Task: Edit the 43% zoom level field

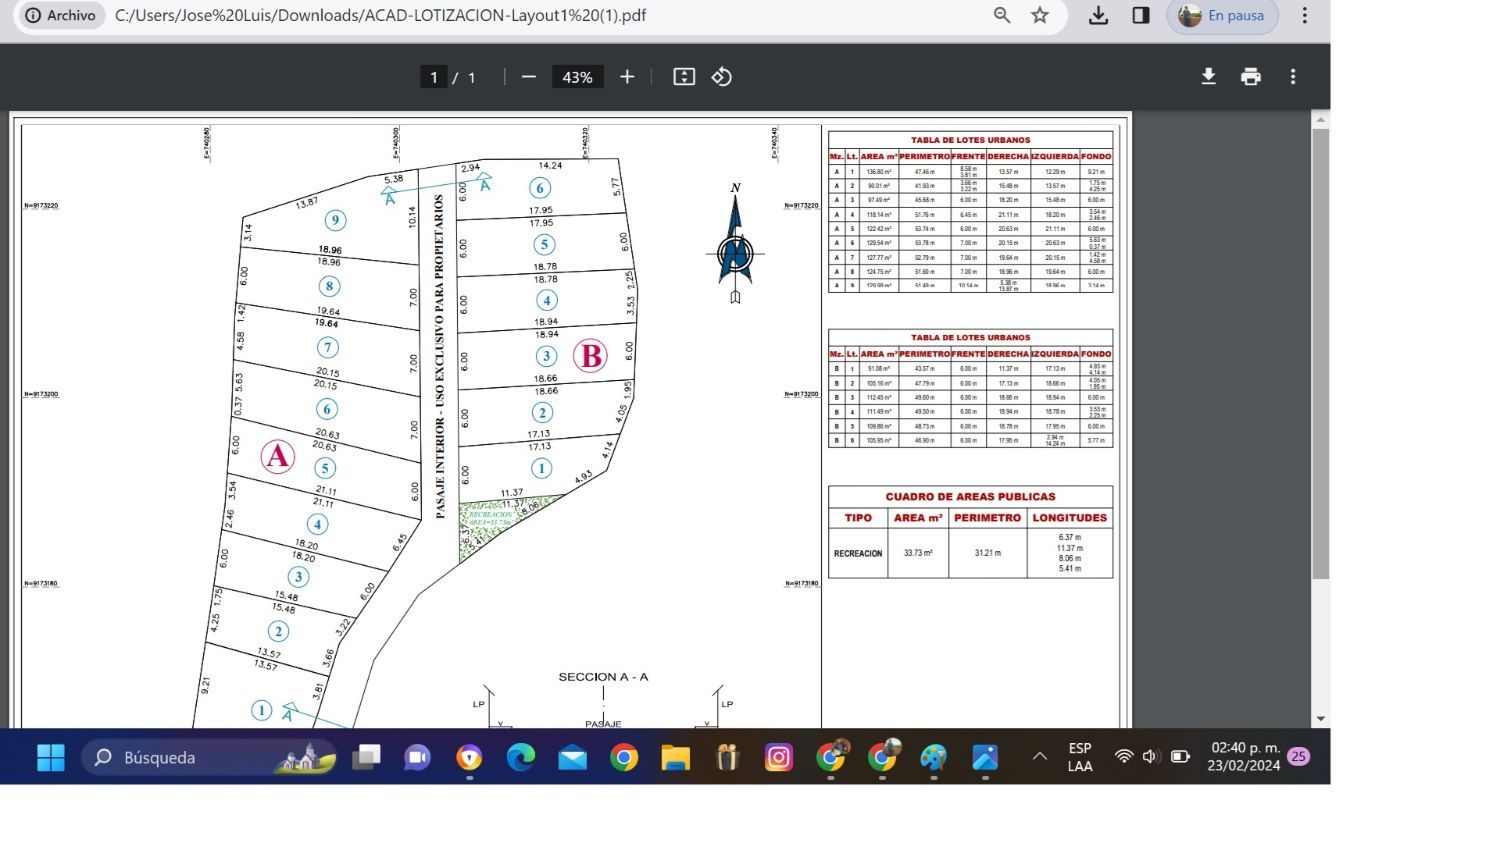Action: tap(577, 77)
